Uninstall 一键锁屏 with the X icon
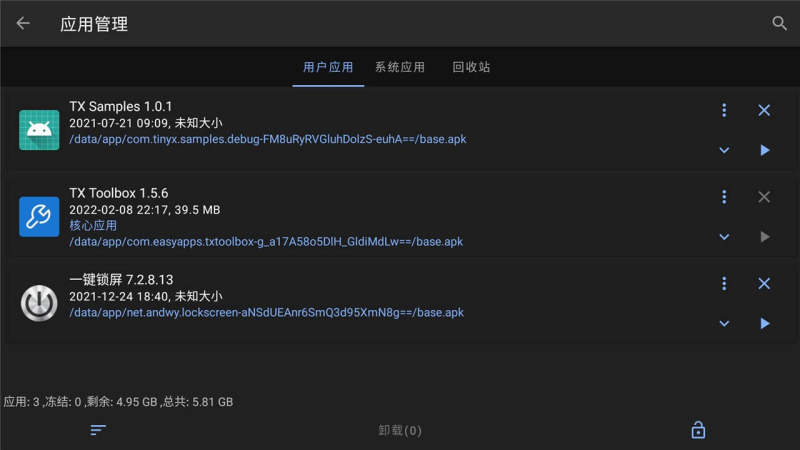This screenshot has width=800, height=450. [x=764, y=284]
